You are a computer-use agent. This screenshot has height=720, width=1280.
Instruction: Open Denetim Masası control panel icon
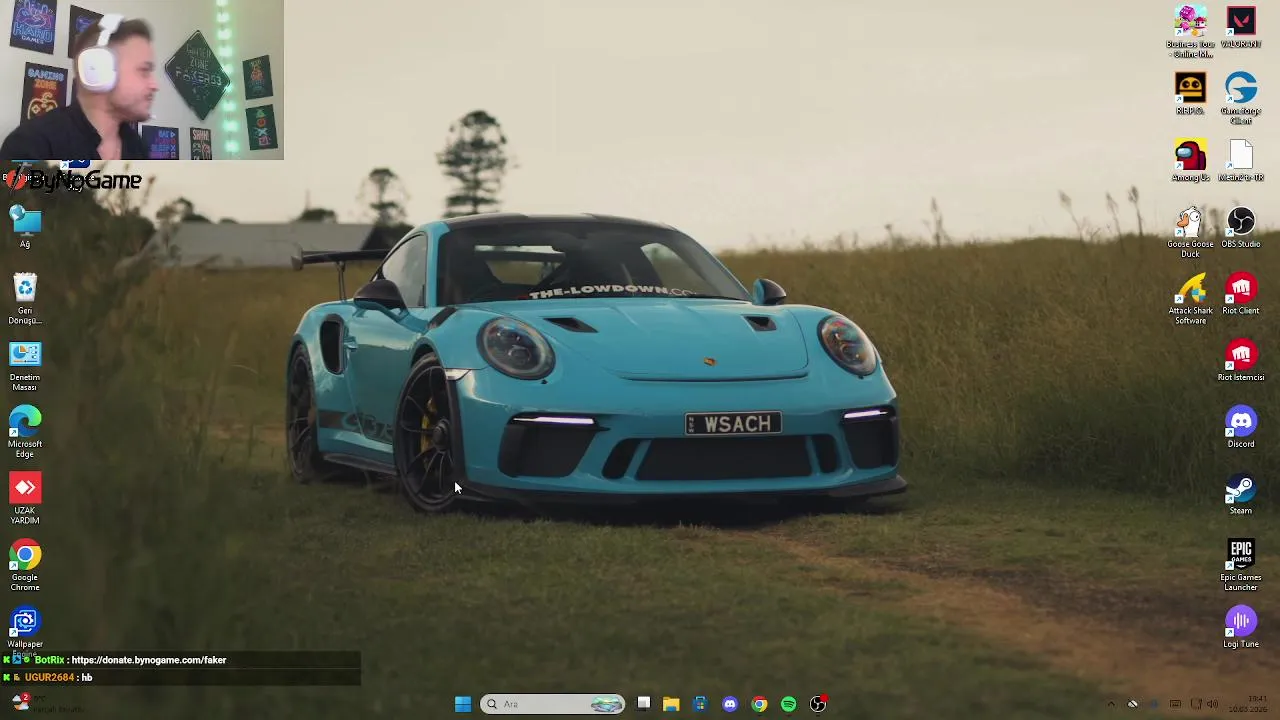point(25,365)
